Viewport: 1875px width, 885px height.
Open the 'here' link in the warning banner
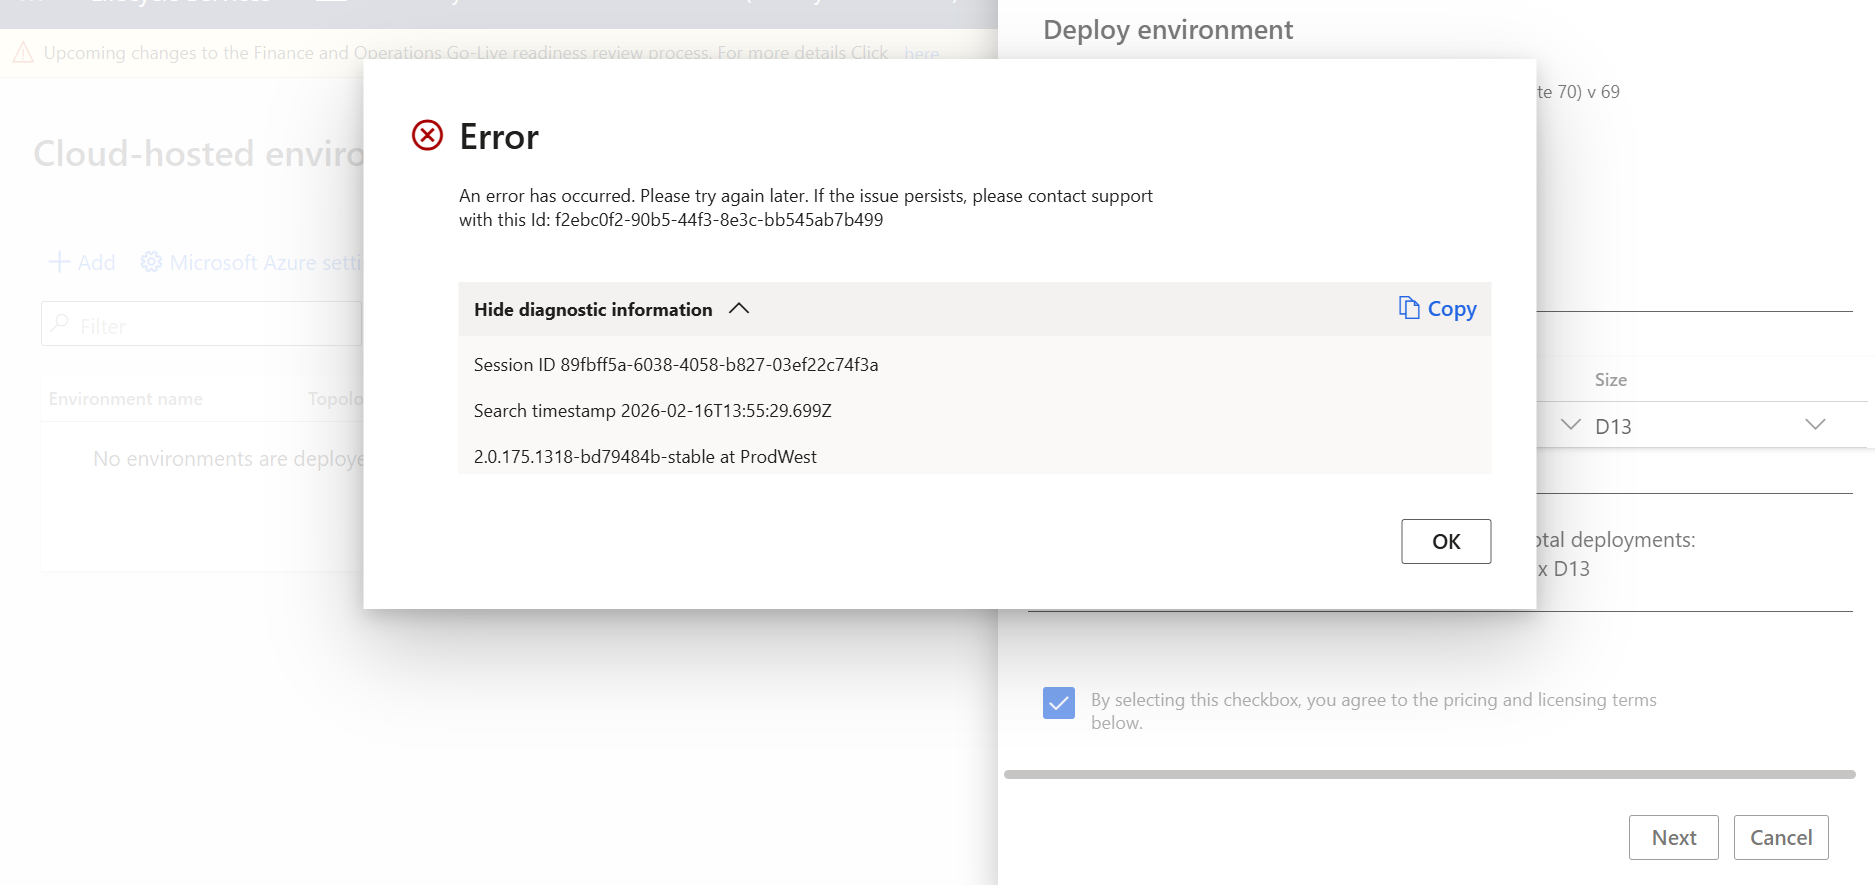pos(921,53)
